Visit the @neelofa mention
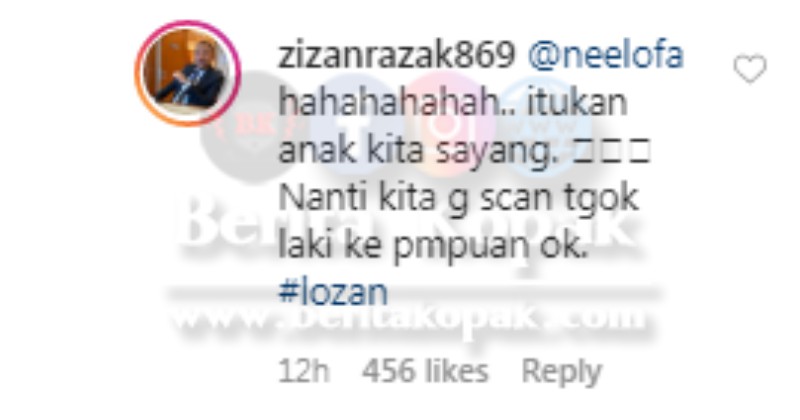This screenshot has height=420, width=800. tap(605, 55)
